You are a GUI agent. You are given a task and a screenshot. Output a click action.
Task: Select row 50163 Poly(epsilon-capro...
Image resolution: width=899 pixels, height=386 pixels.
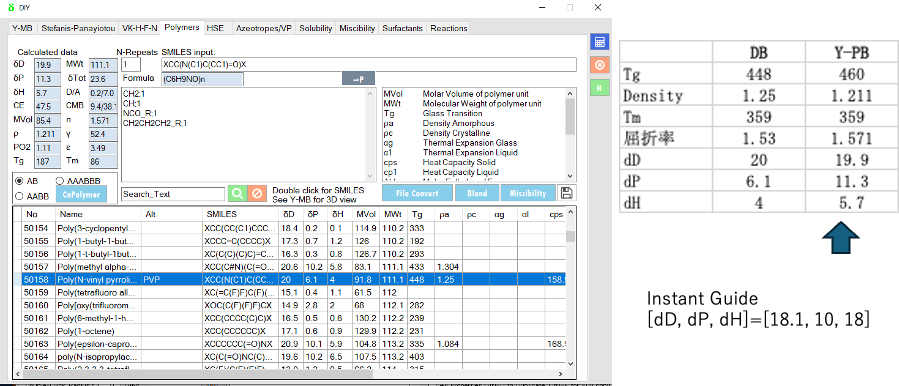[290, 344]
